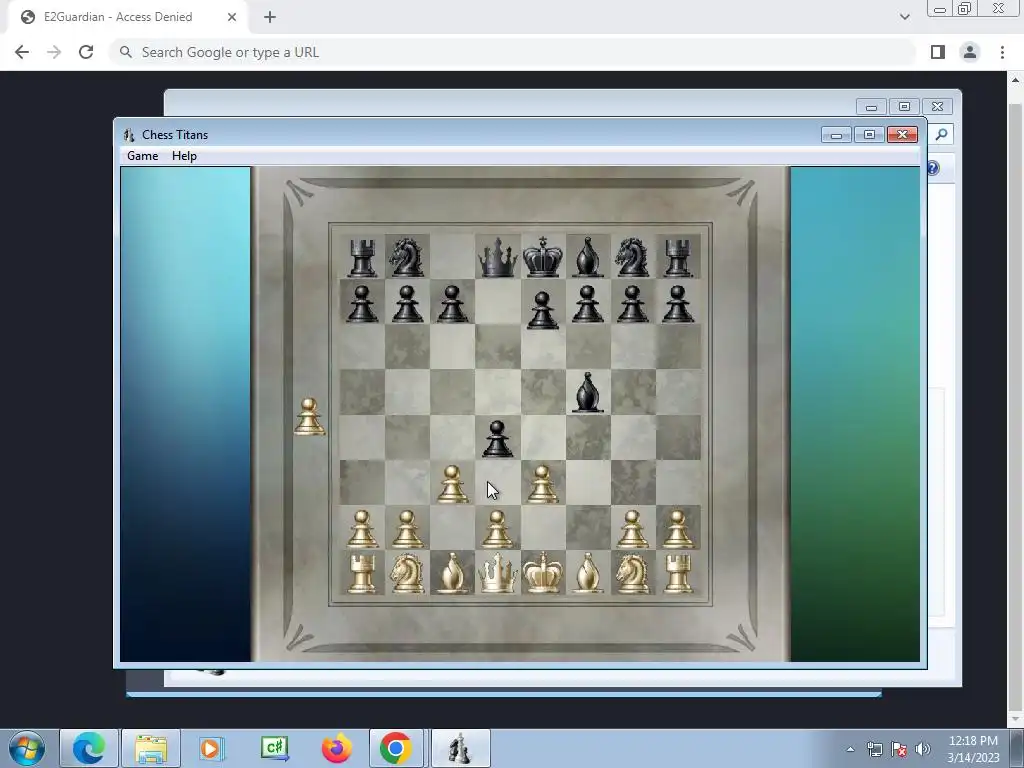1024x768 pixels.
Task: Select the white pawn on e3
Action: click(x=542, y=484)
